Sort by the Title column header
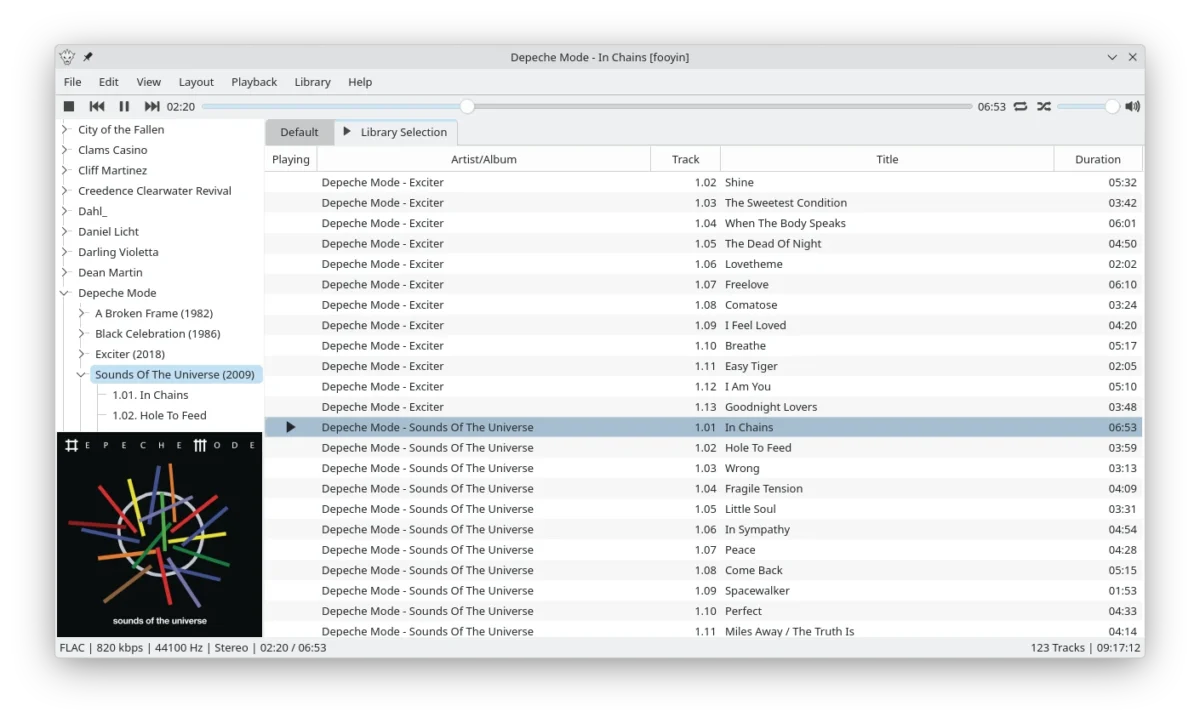Image resolution: width=1200 pixels, height=723 pixels. pos(887,159)
